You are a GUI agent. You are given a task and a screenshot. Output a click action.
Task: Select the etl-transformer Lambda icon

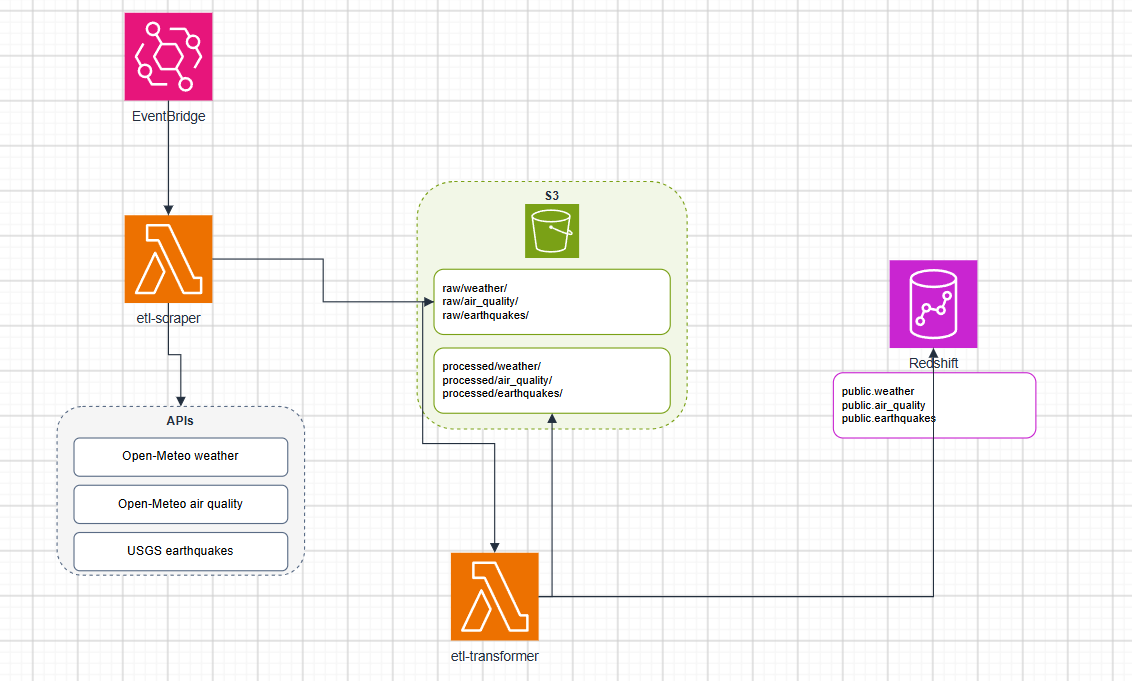pyautogui.click(x=495, y=597)
